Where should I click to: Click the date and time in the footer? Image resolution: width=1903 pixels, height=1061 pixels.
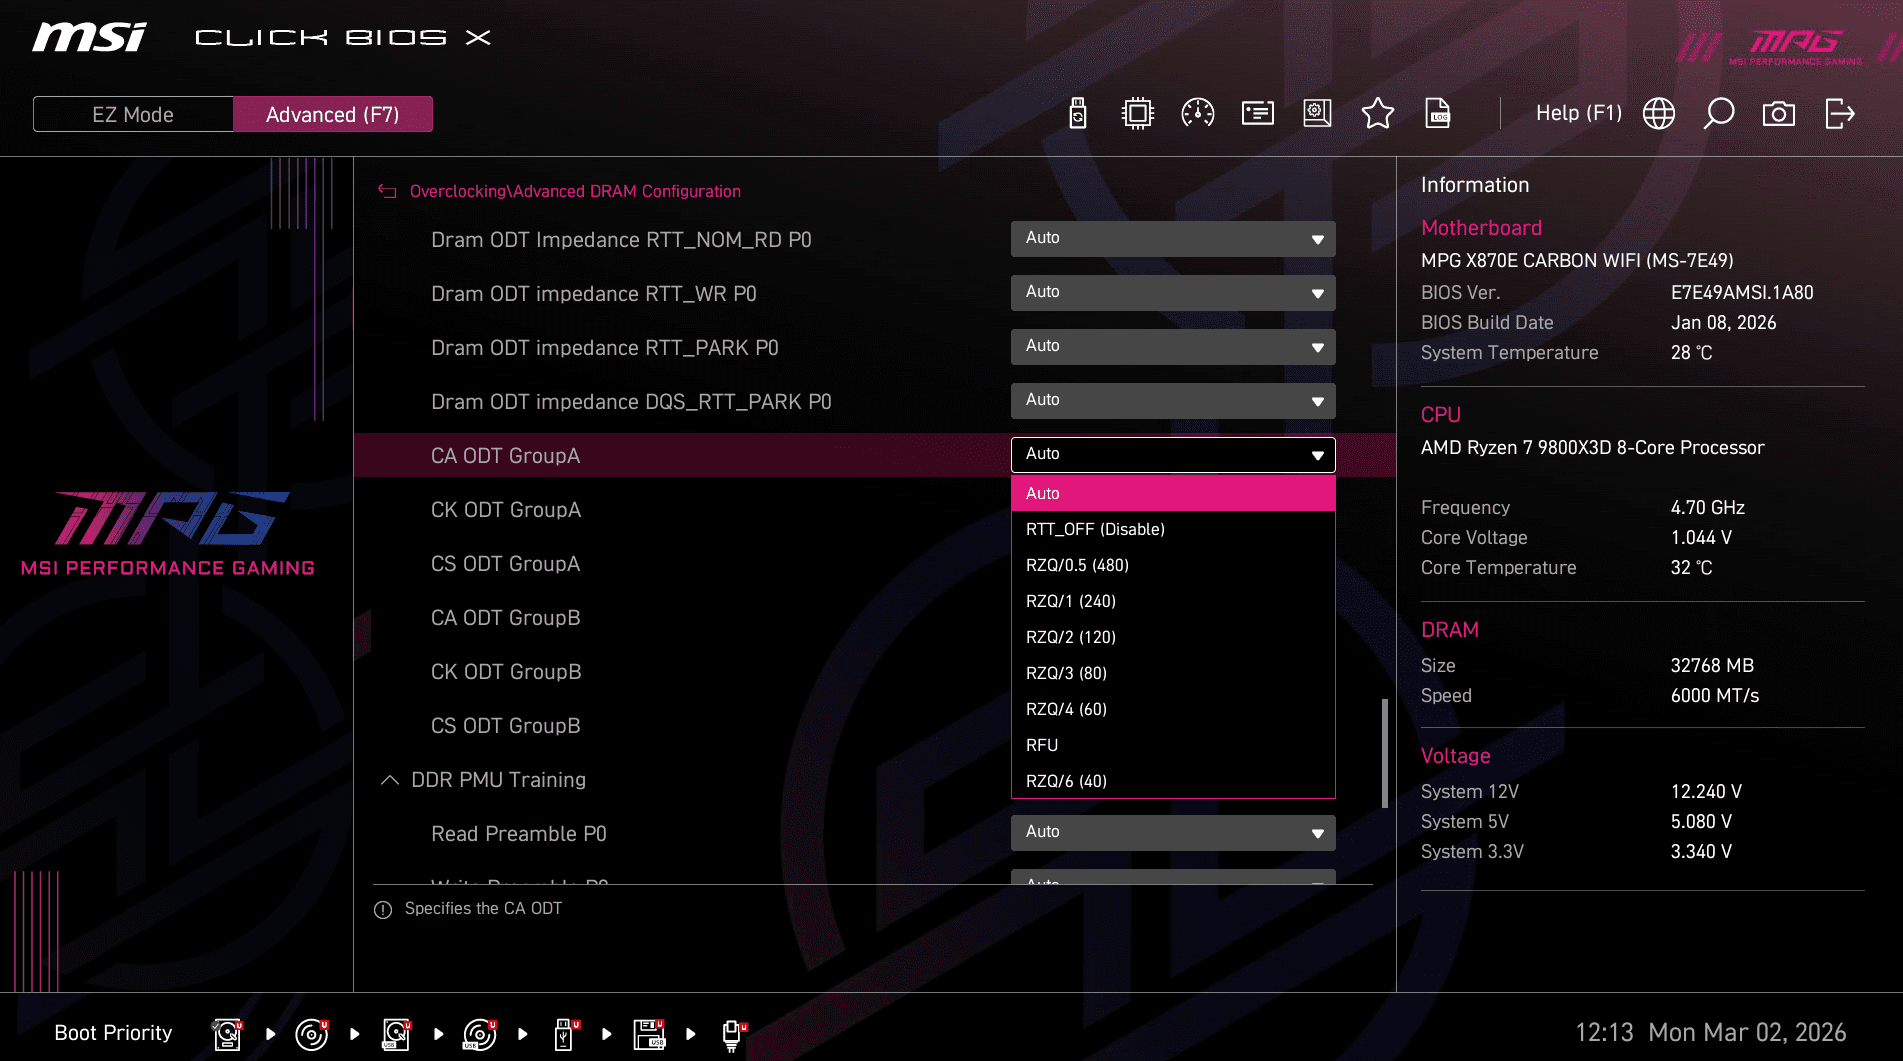[1710, 1033]
